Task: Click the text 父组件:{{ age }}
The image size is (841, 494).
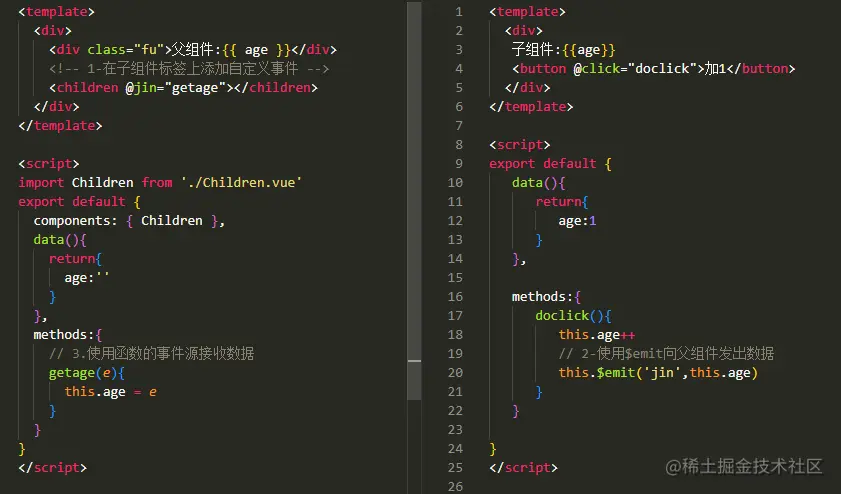Action: tap(231, 50)
